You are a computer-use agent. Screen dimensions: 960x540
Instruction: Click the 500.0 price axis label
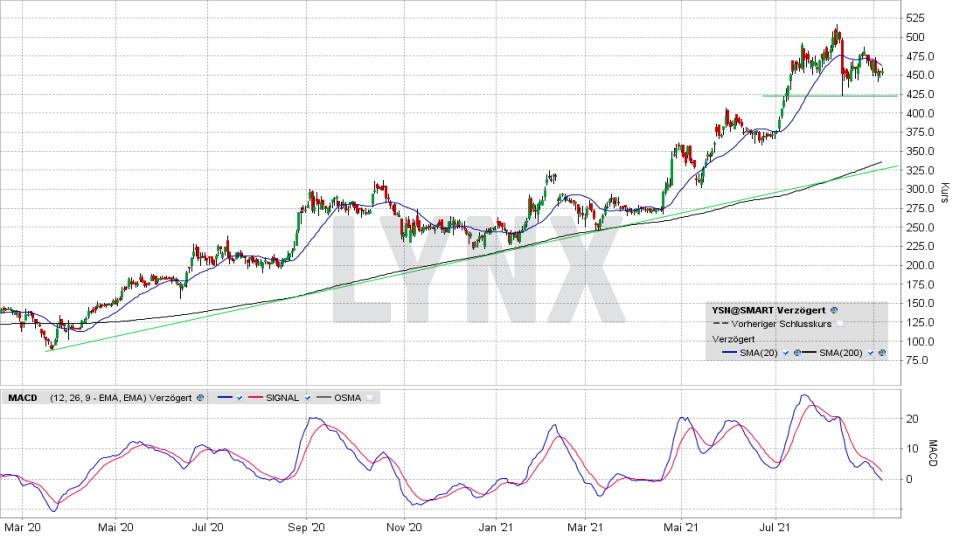(x=915, y=37)
